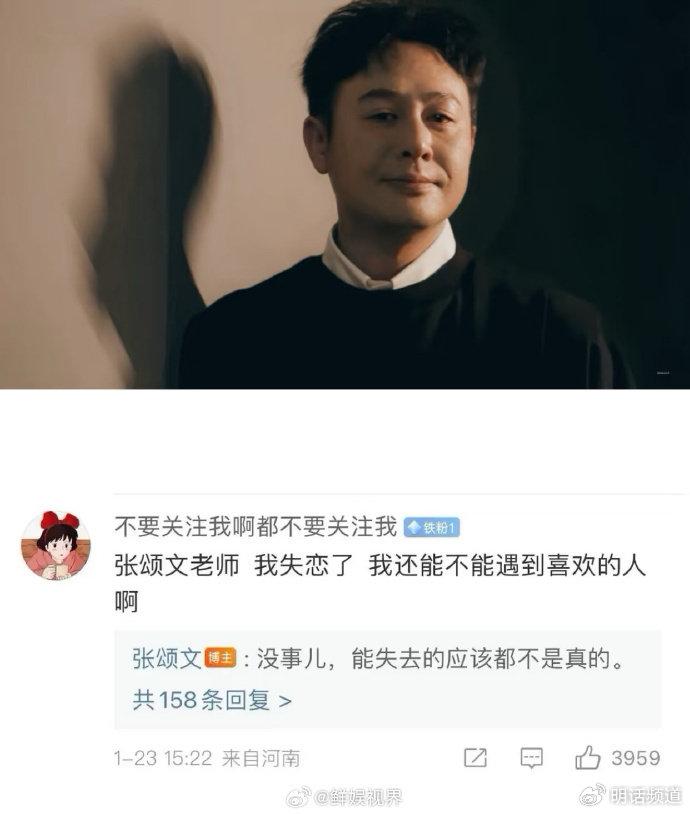This screenshot has width=690, height=814.
Task: Tap the @鲜娱视界 watermark text
Action: (358, 797)
